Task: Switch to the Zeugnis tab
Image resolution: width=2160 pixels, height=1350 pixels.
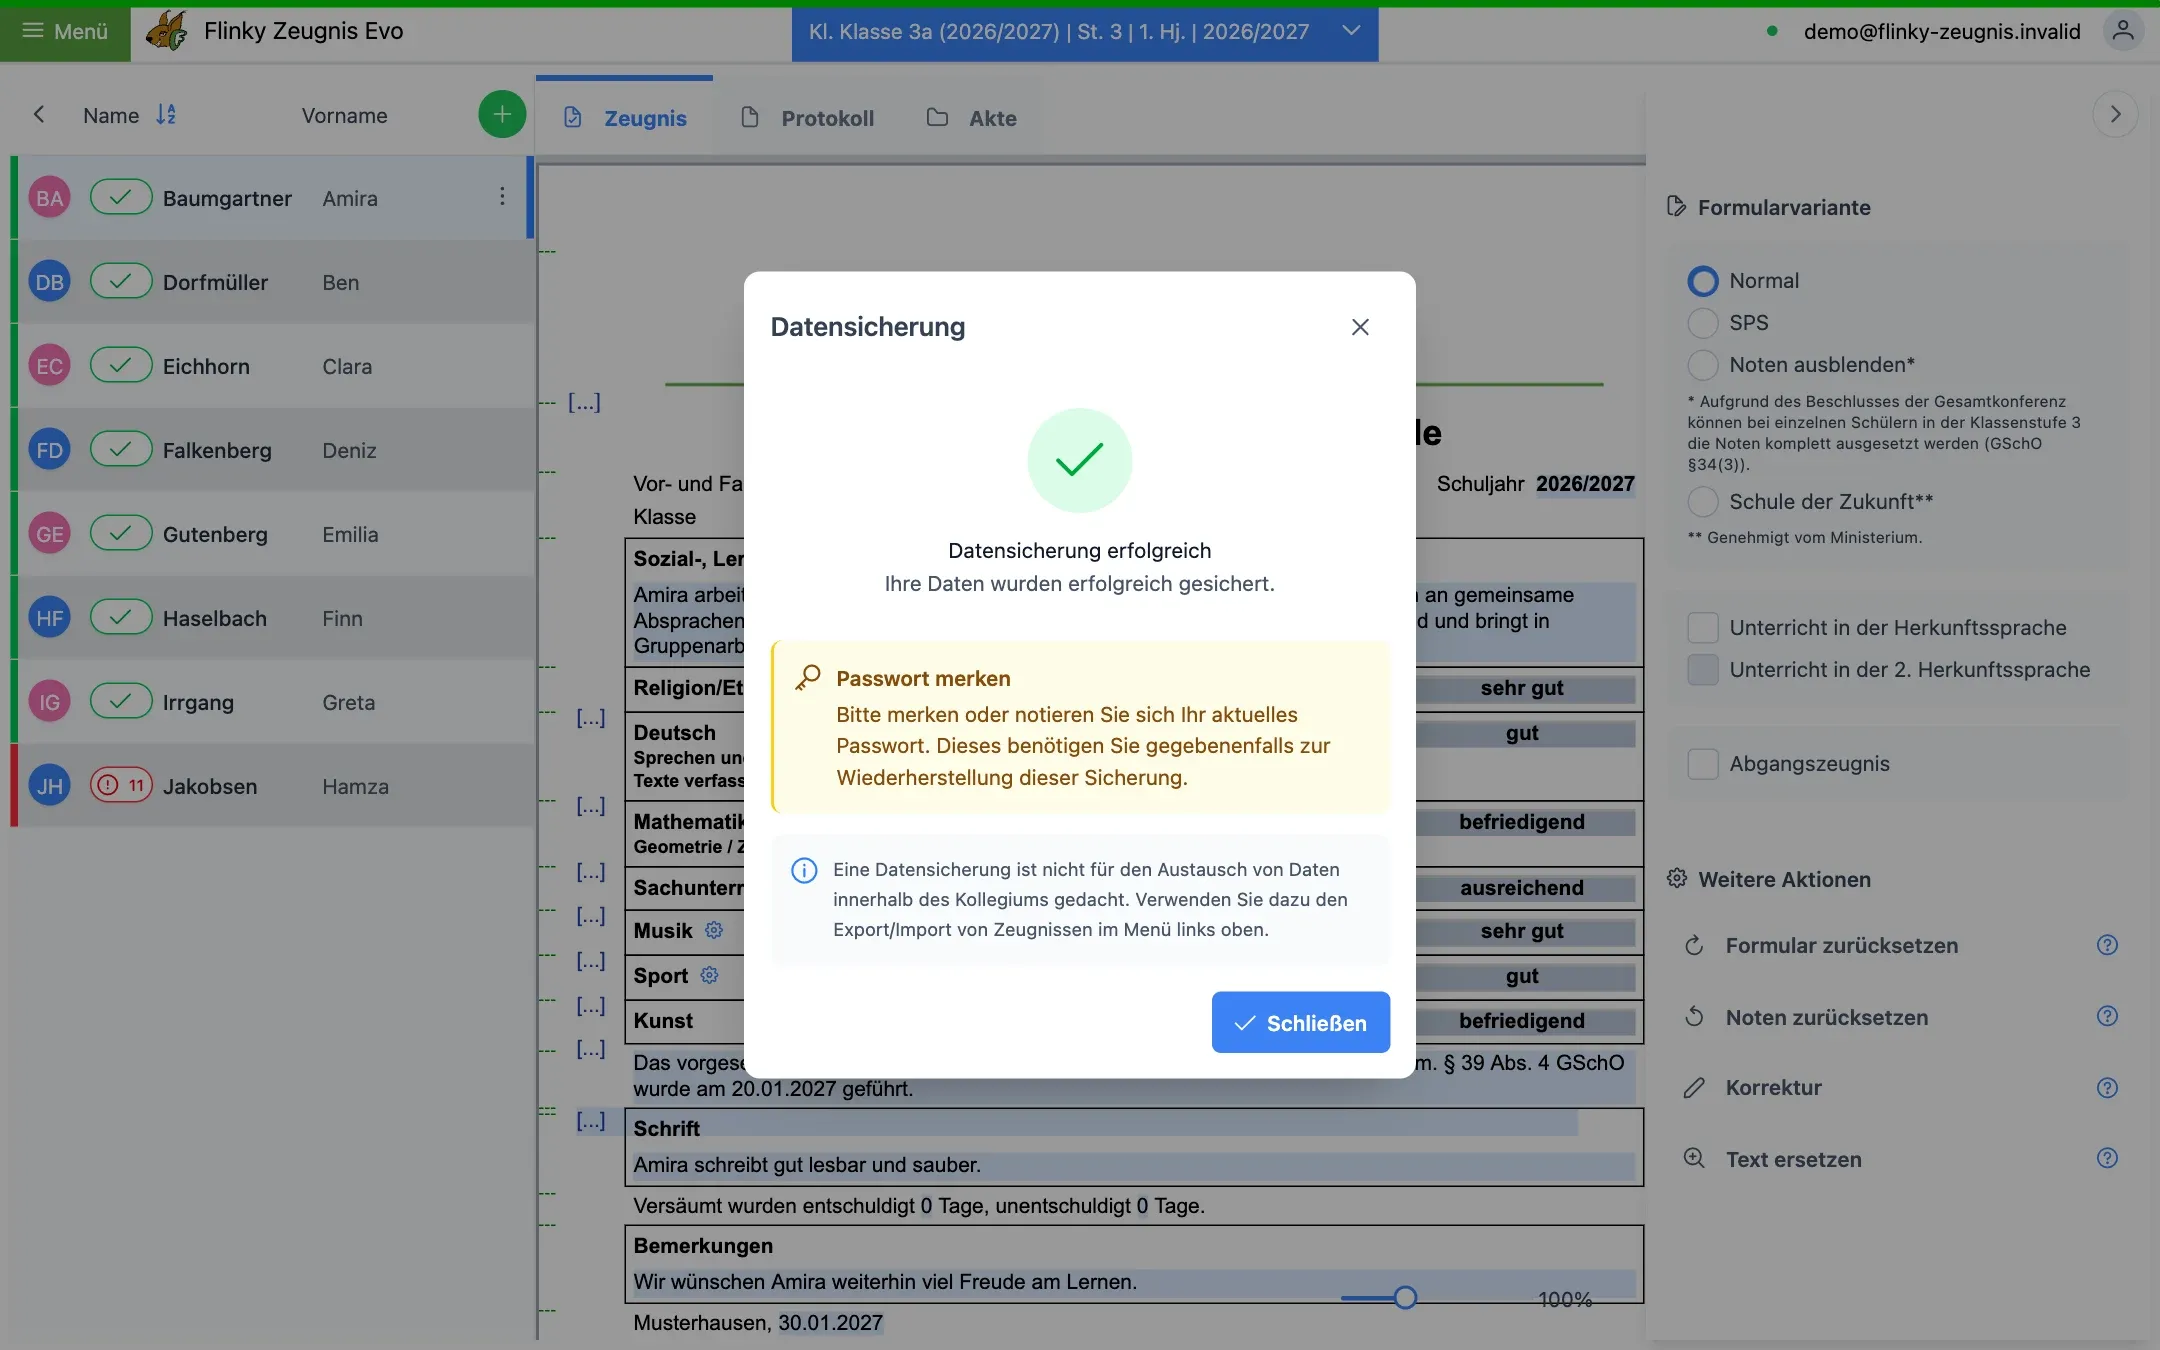Action: pyautogui.click(x=625, y=118)
